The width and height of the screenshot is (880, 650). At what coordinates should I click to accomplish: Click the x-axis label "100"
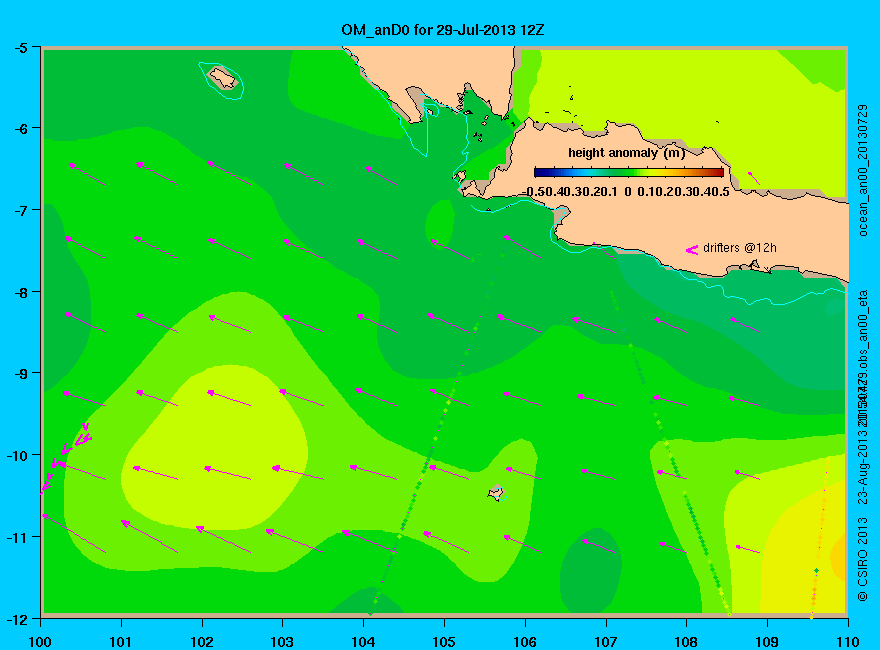40,642
